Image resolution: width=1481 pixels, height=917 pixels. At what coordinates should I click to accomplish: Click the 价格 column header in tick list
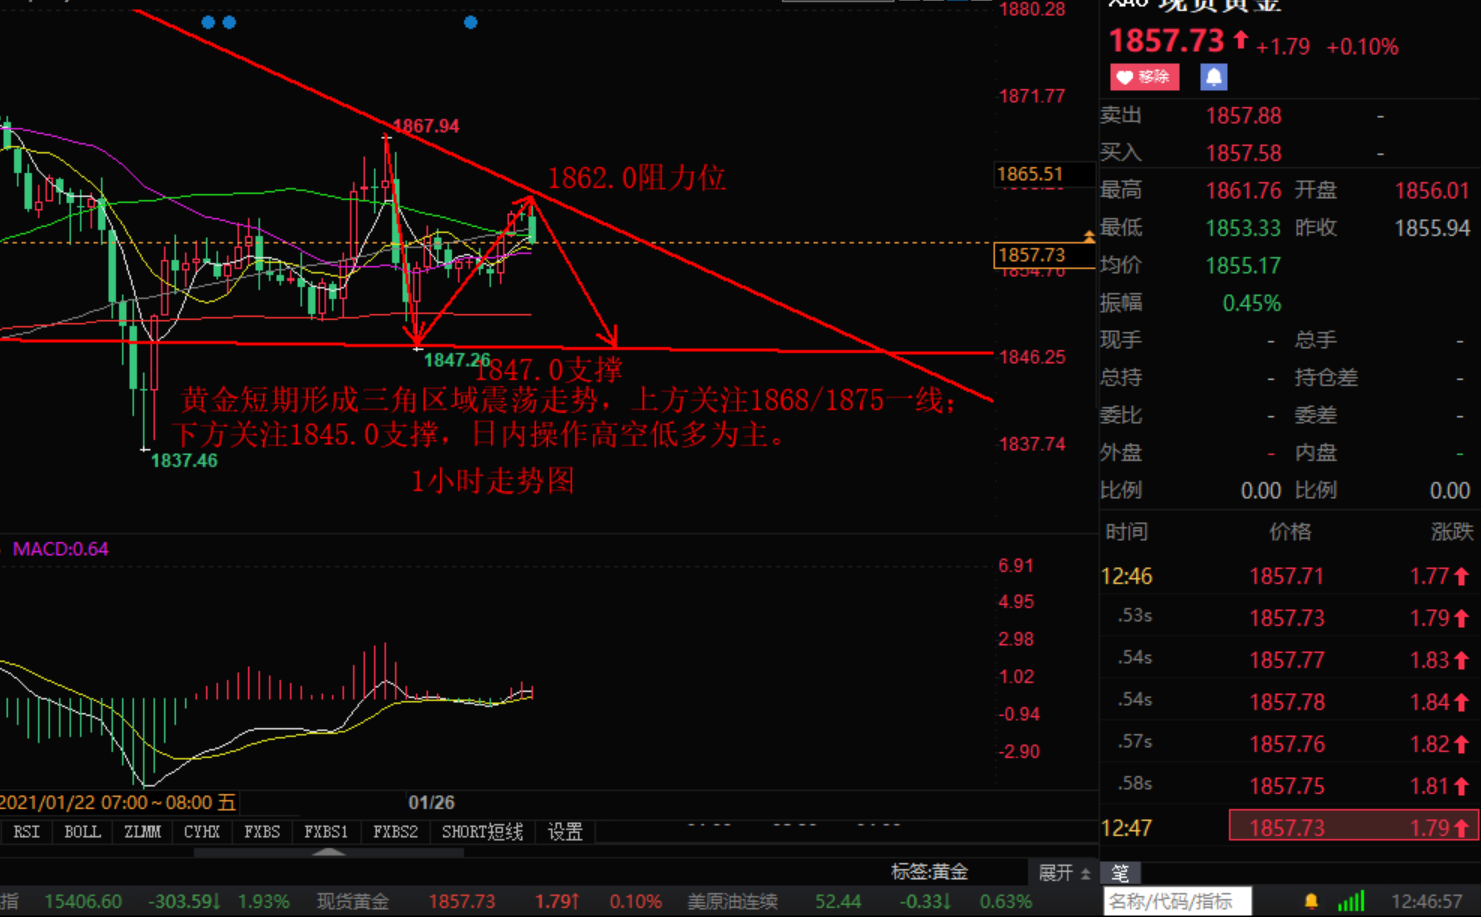point(1290,532)
